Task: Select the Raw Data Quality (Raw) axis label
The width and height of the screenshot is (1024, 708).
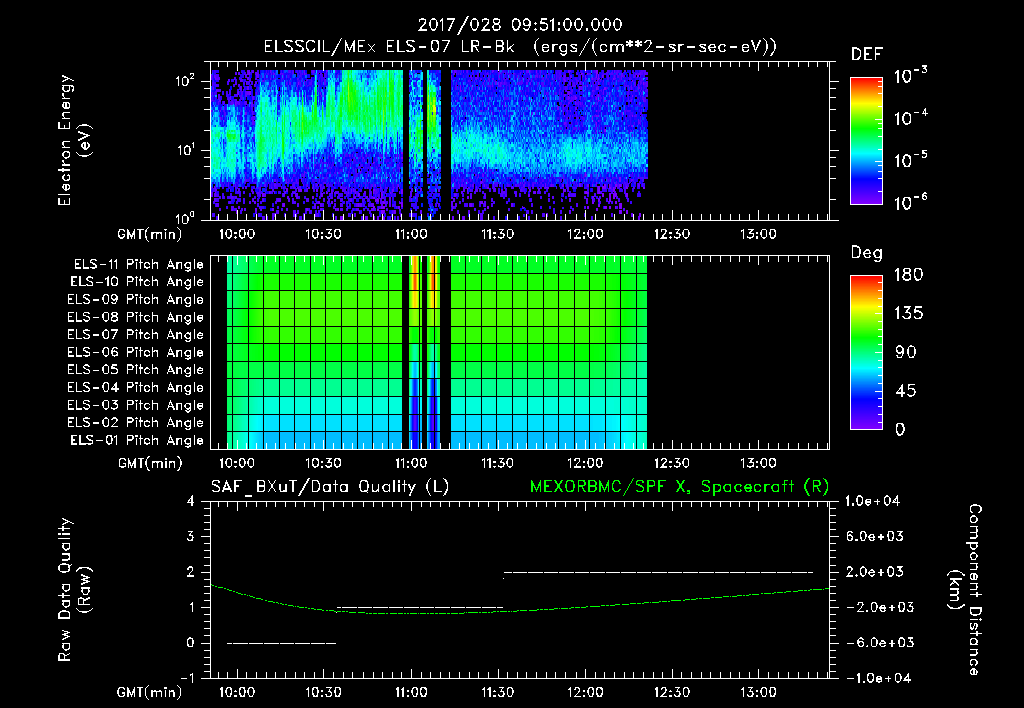Action: coord(74,590)
